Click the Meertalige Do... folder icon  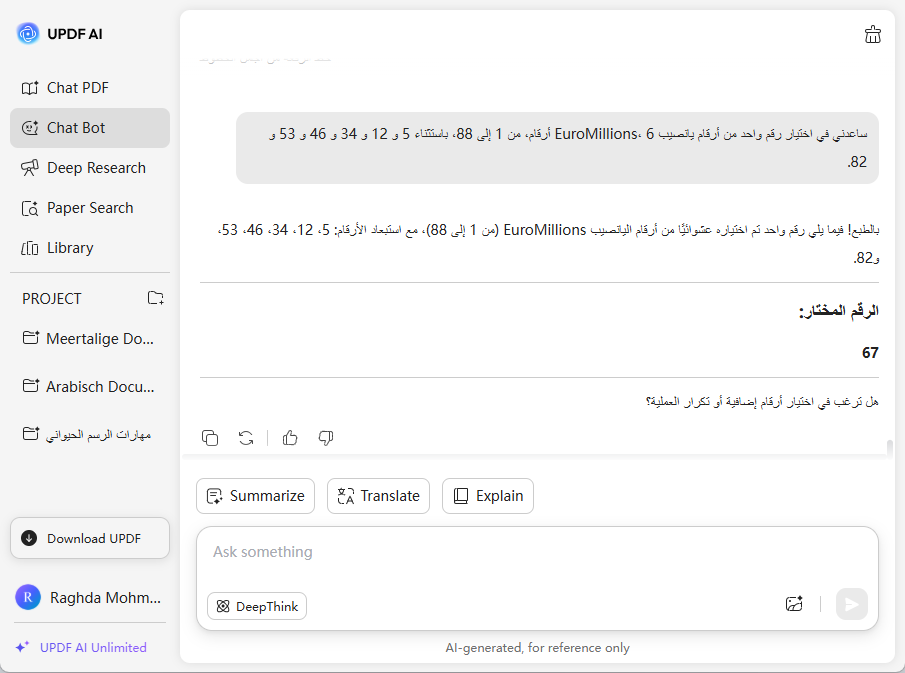pos(31,338)
